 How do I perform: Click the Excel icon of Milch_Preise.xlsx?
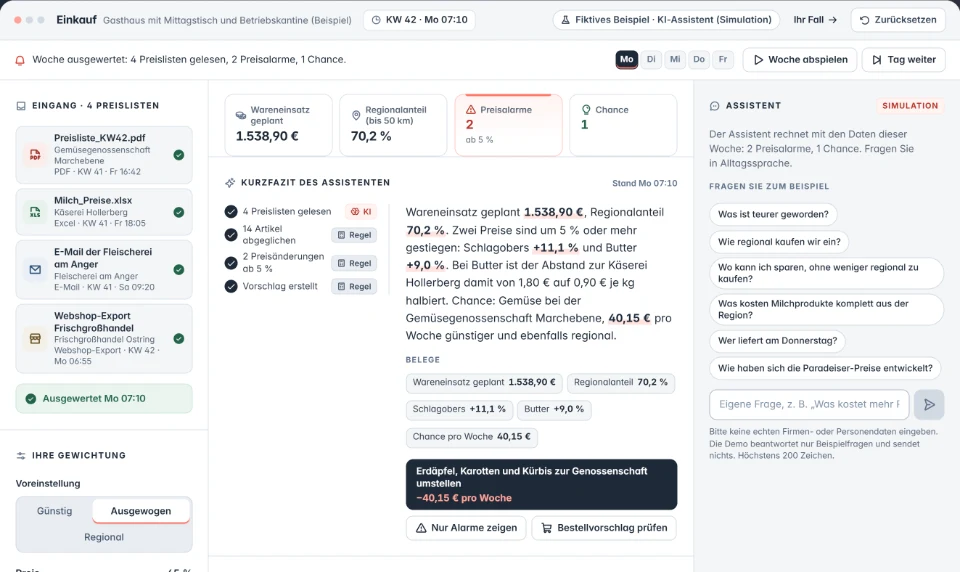click(36, 212)
